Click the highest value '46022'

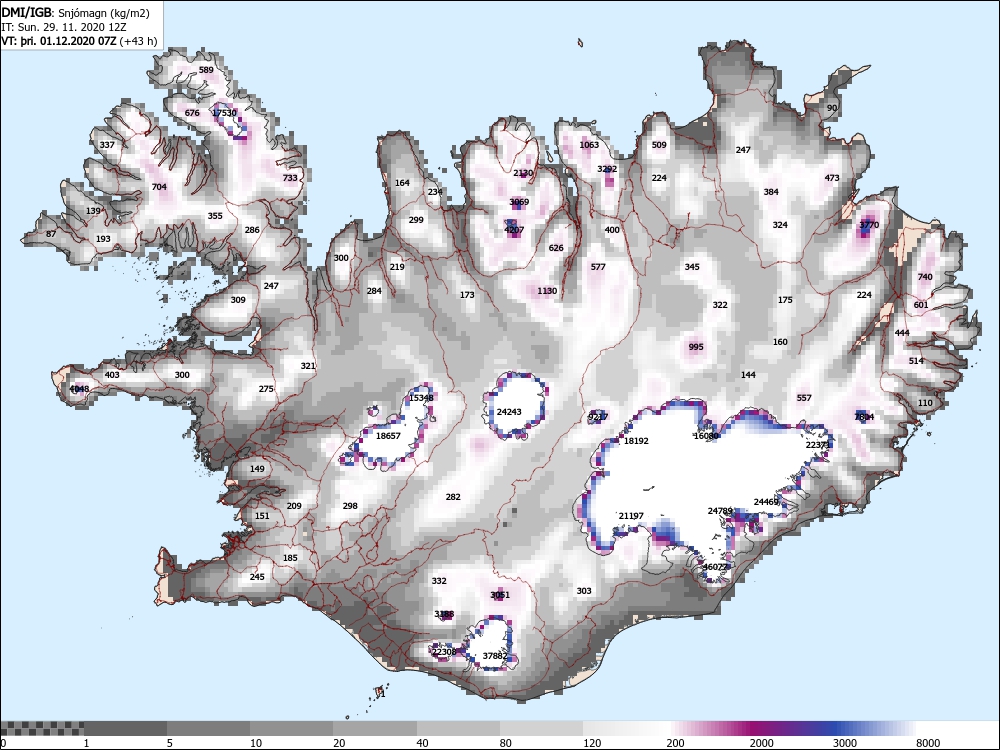pyautogui.click(x=715, y=567)
